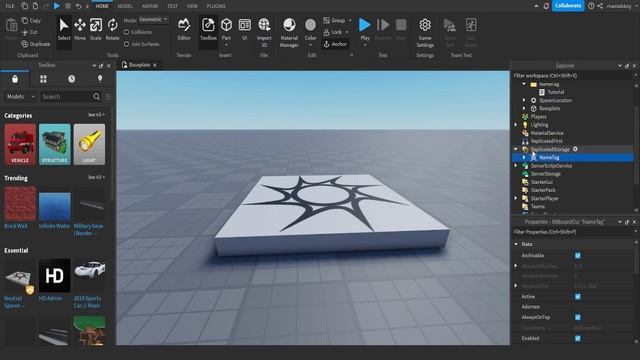640x360 pixels.
Task: Enable the Join Surfaces checkbox
Action: [x=127, y=44]
